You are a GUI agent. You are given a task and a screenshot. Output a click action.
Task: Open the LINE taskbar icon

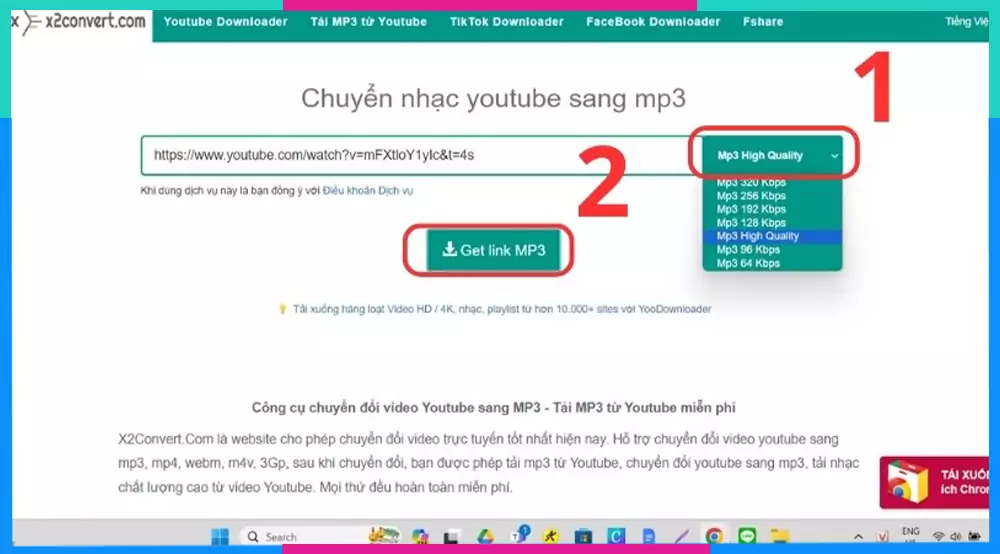tap(747, 537)
